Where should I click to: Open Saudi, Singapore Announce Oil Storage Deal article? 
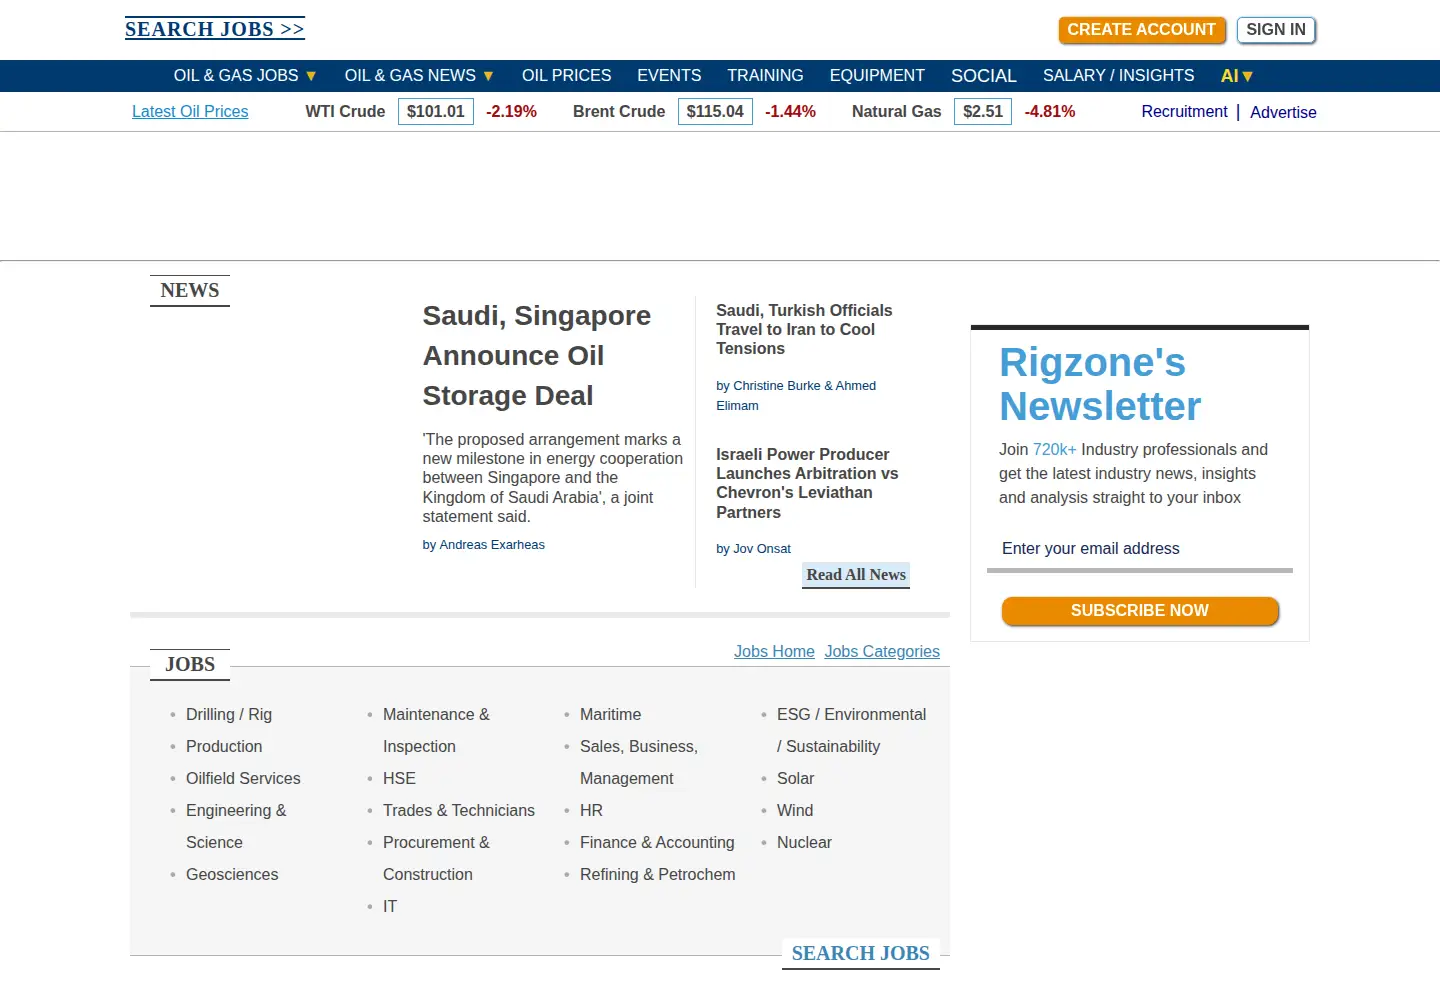(x=536, y=356)
